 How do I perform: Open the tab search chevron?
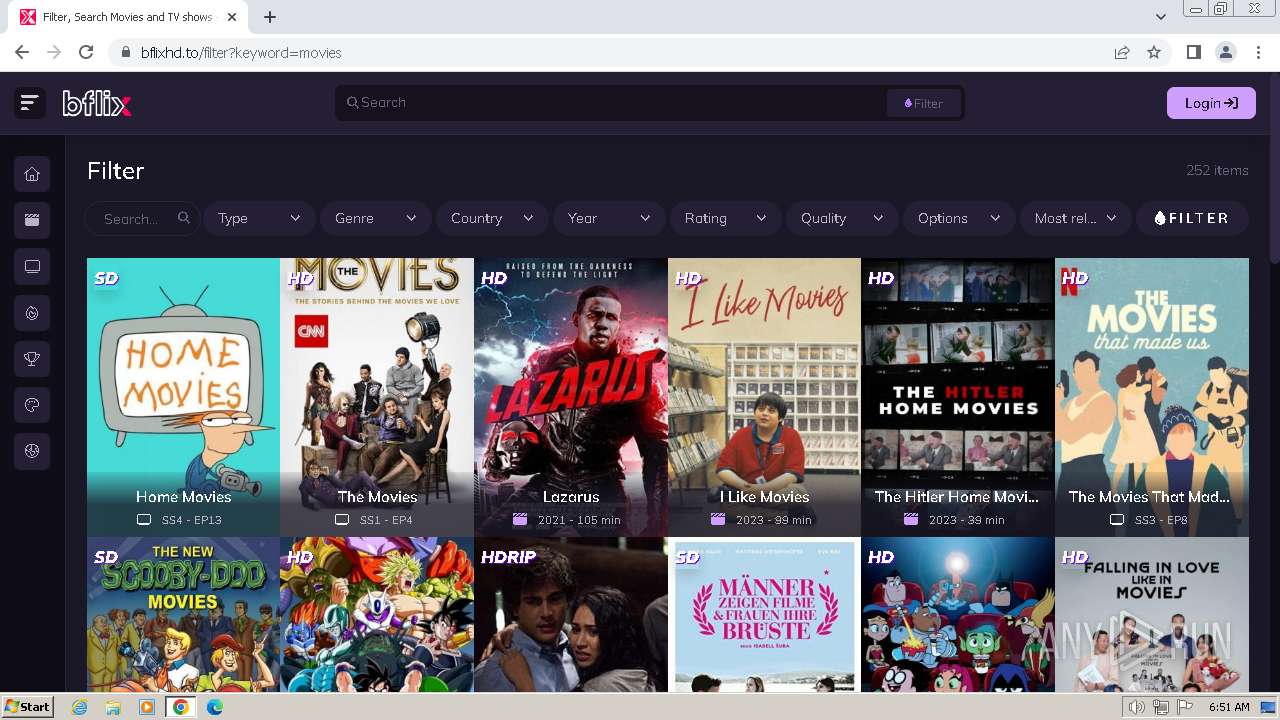tap(1160, 16)
